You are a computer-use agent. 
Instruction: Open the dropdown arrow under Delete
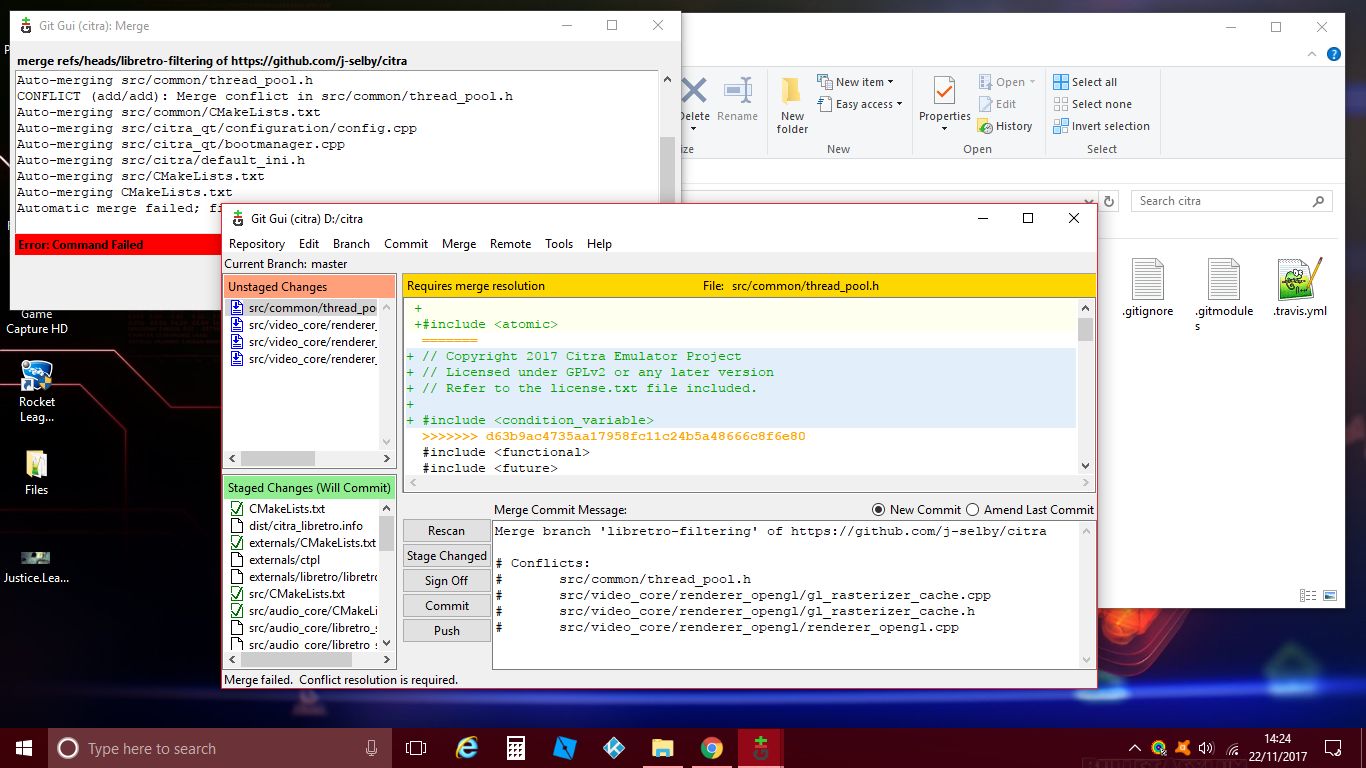(694, 130)
